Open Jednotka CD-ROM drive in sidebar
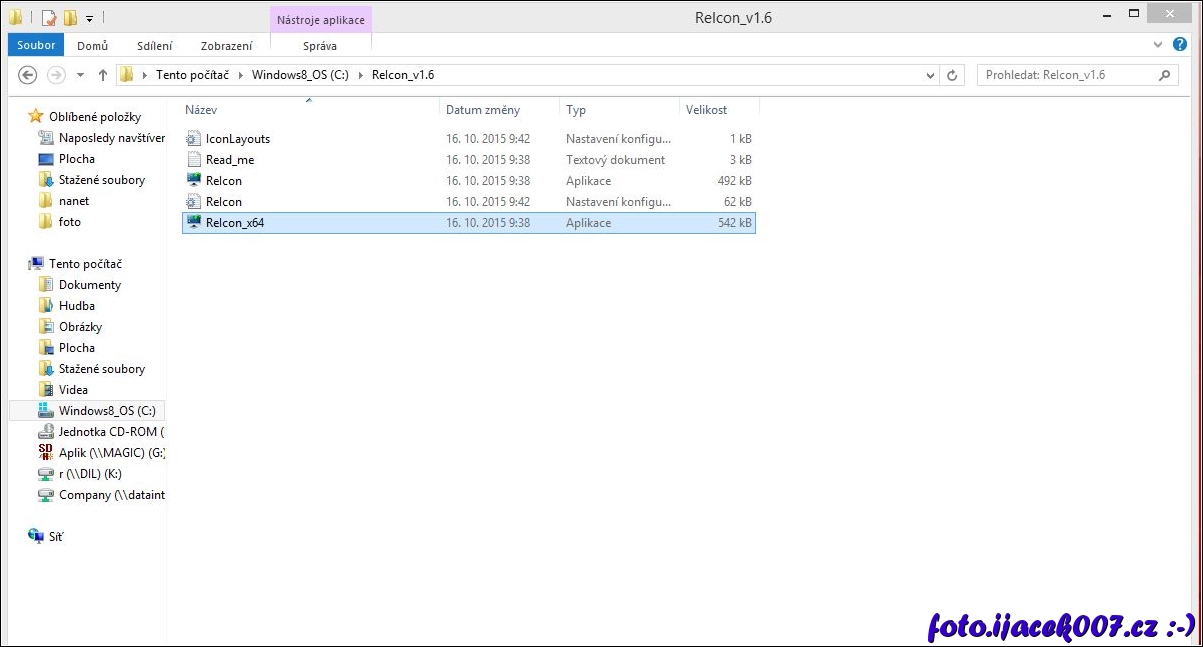The image size is (1203, 647). point(110,432)
